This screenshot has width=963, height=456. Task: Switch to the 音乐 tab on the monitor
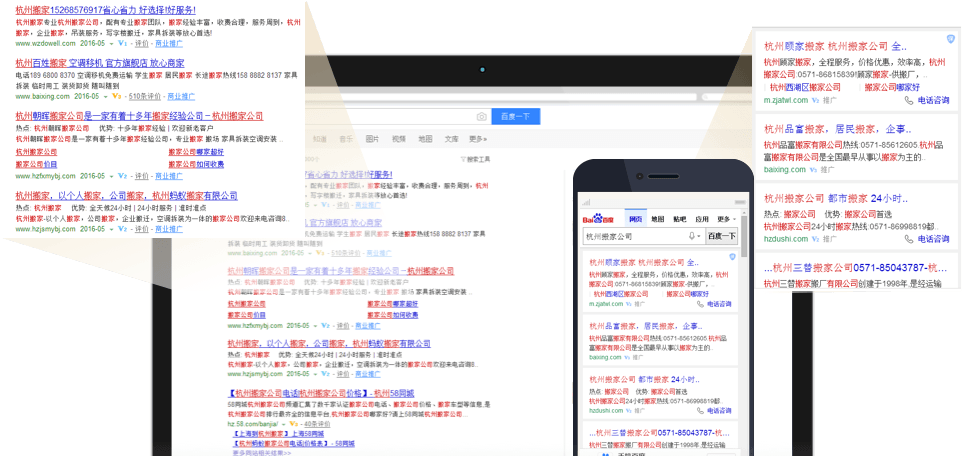pyautogui.click(x=346, y=140)
